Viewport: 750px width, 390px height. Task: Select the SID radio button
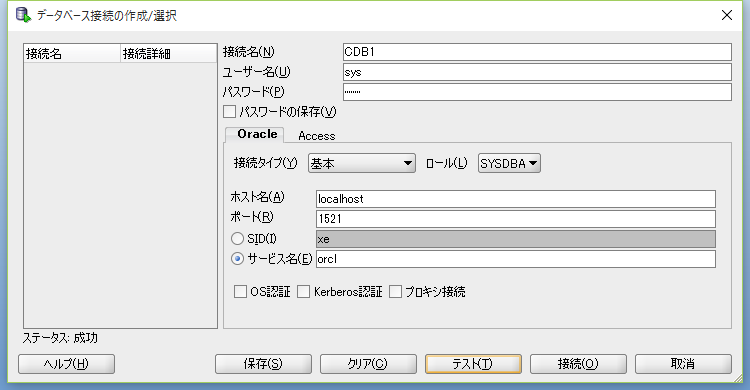tap(237, 238)
